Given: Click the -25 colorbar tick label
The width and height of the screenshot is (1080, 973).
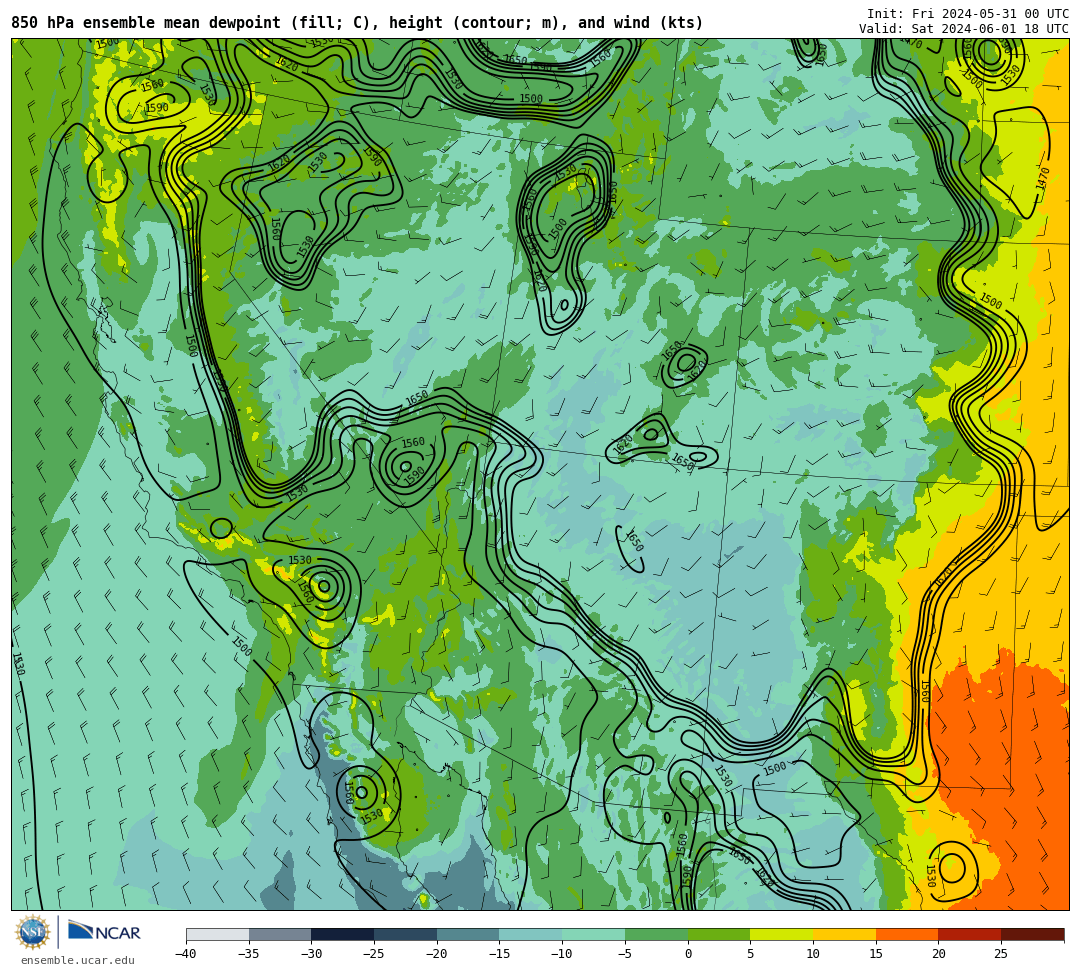Looking at the screenshot, I should [x=374, y=954].
